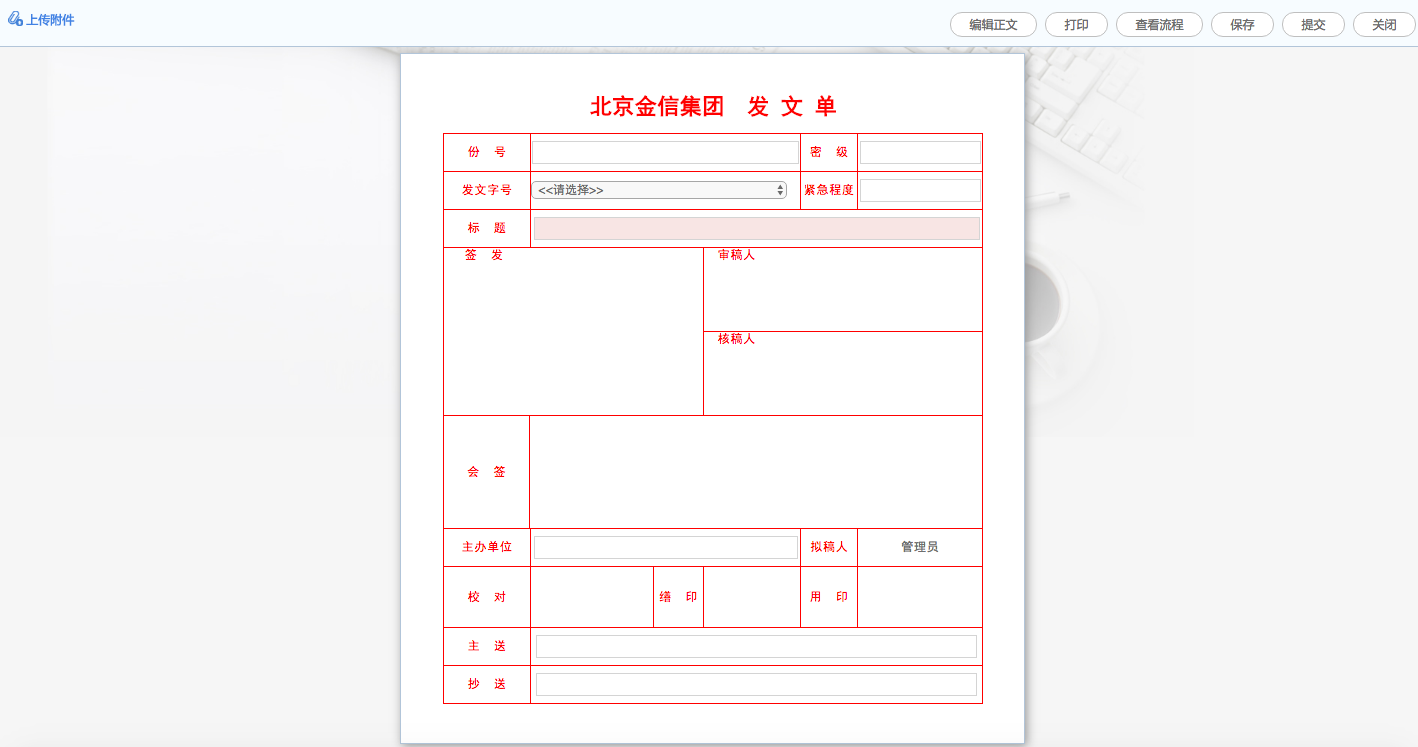Click the 密级 security level field
This screenshot has width=1418, height=747.
pyautogui.click(x=919, y=151)
